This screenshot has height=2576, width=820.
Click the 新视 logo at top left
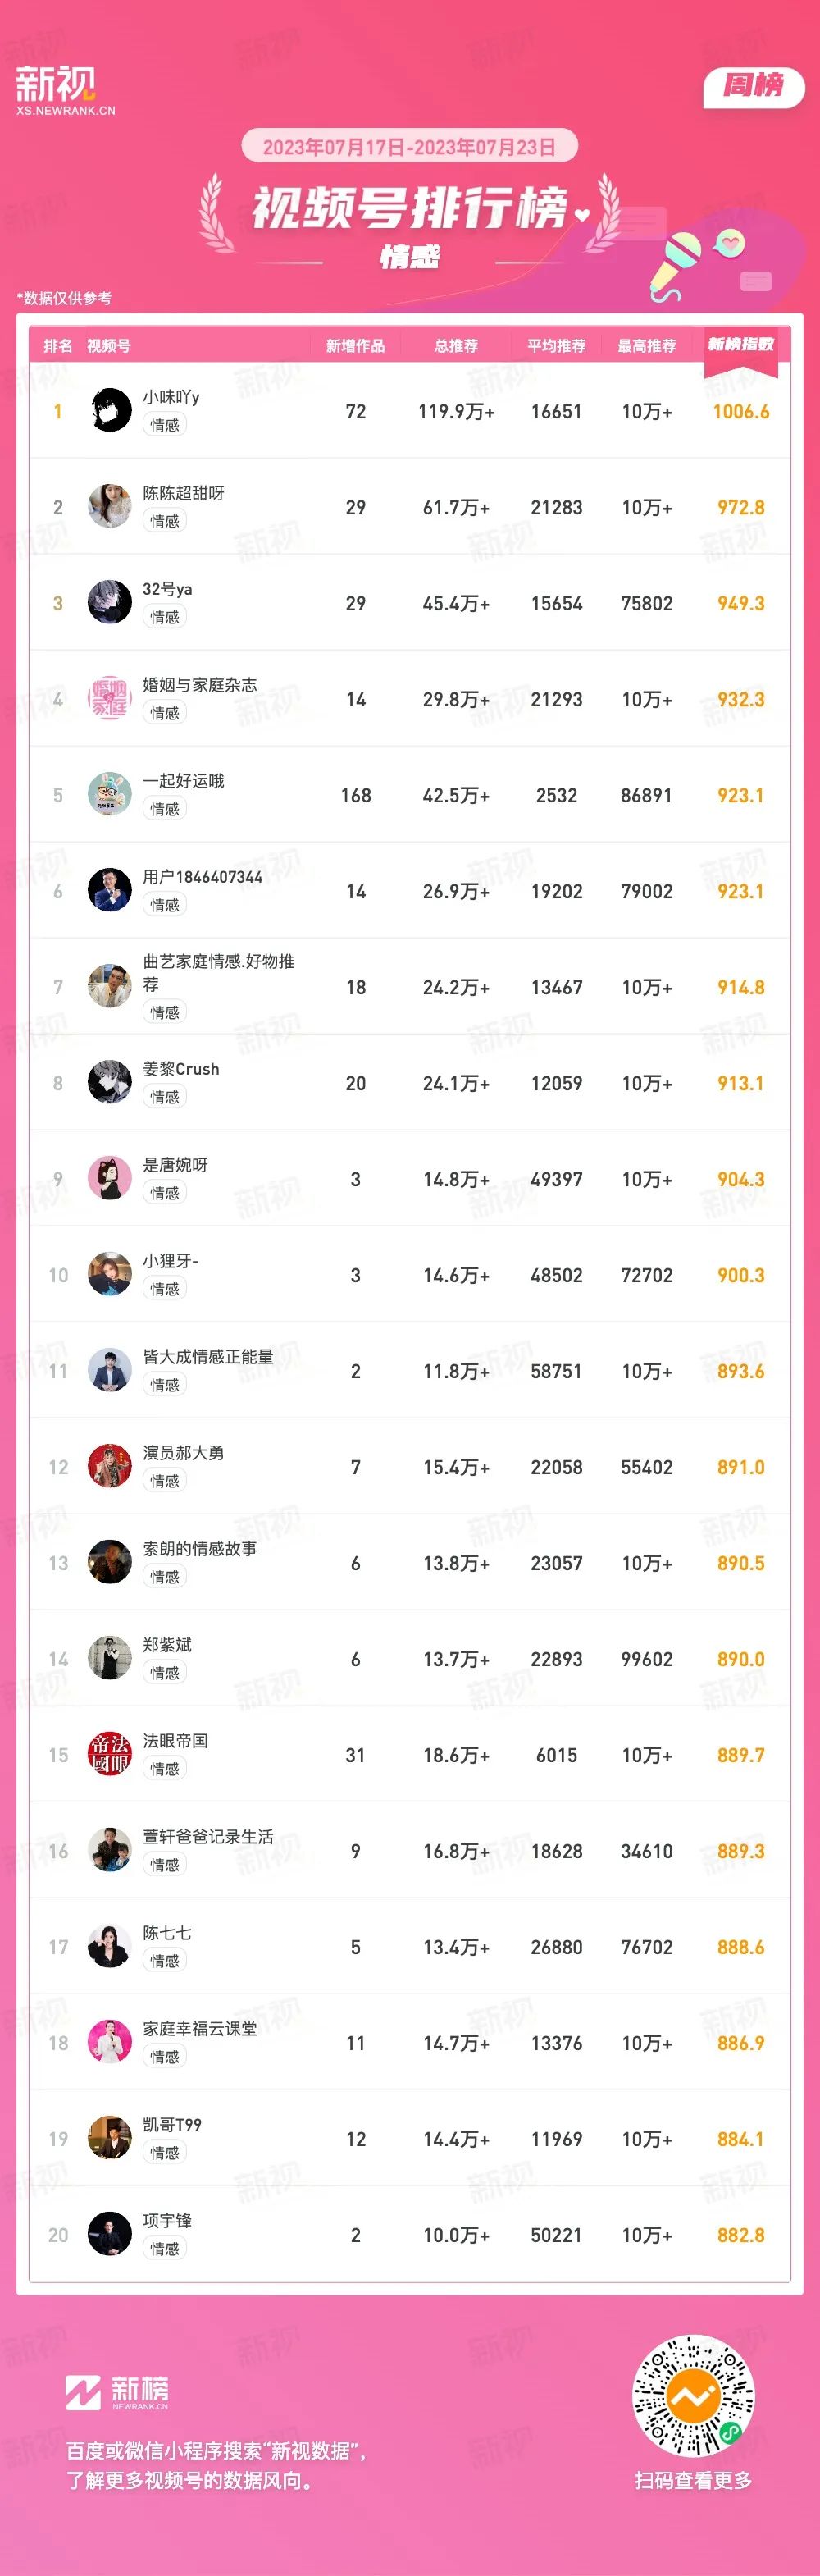[x=65, y=91]
